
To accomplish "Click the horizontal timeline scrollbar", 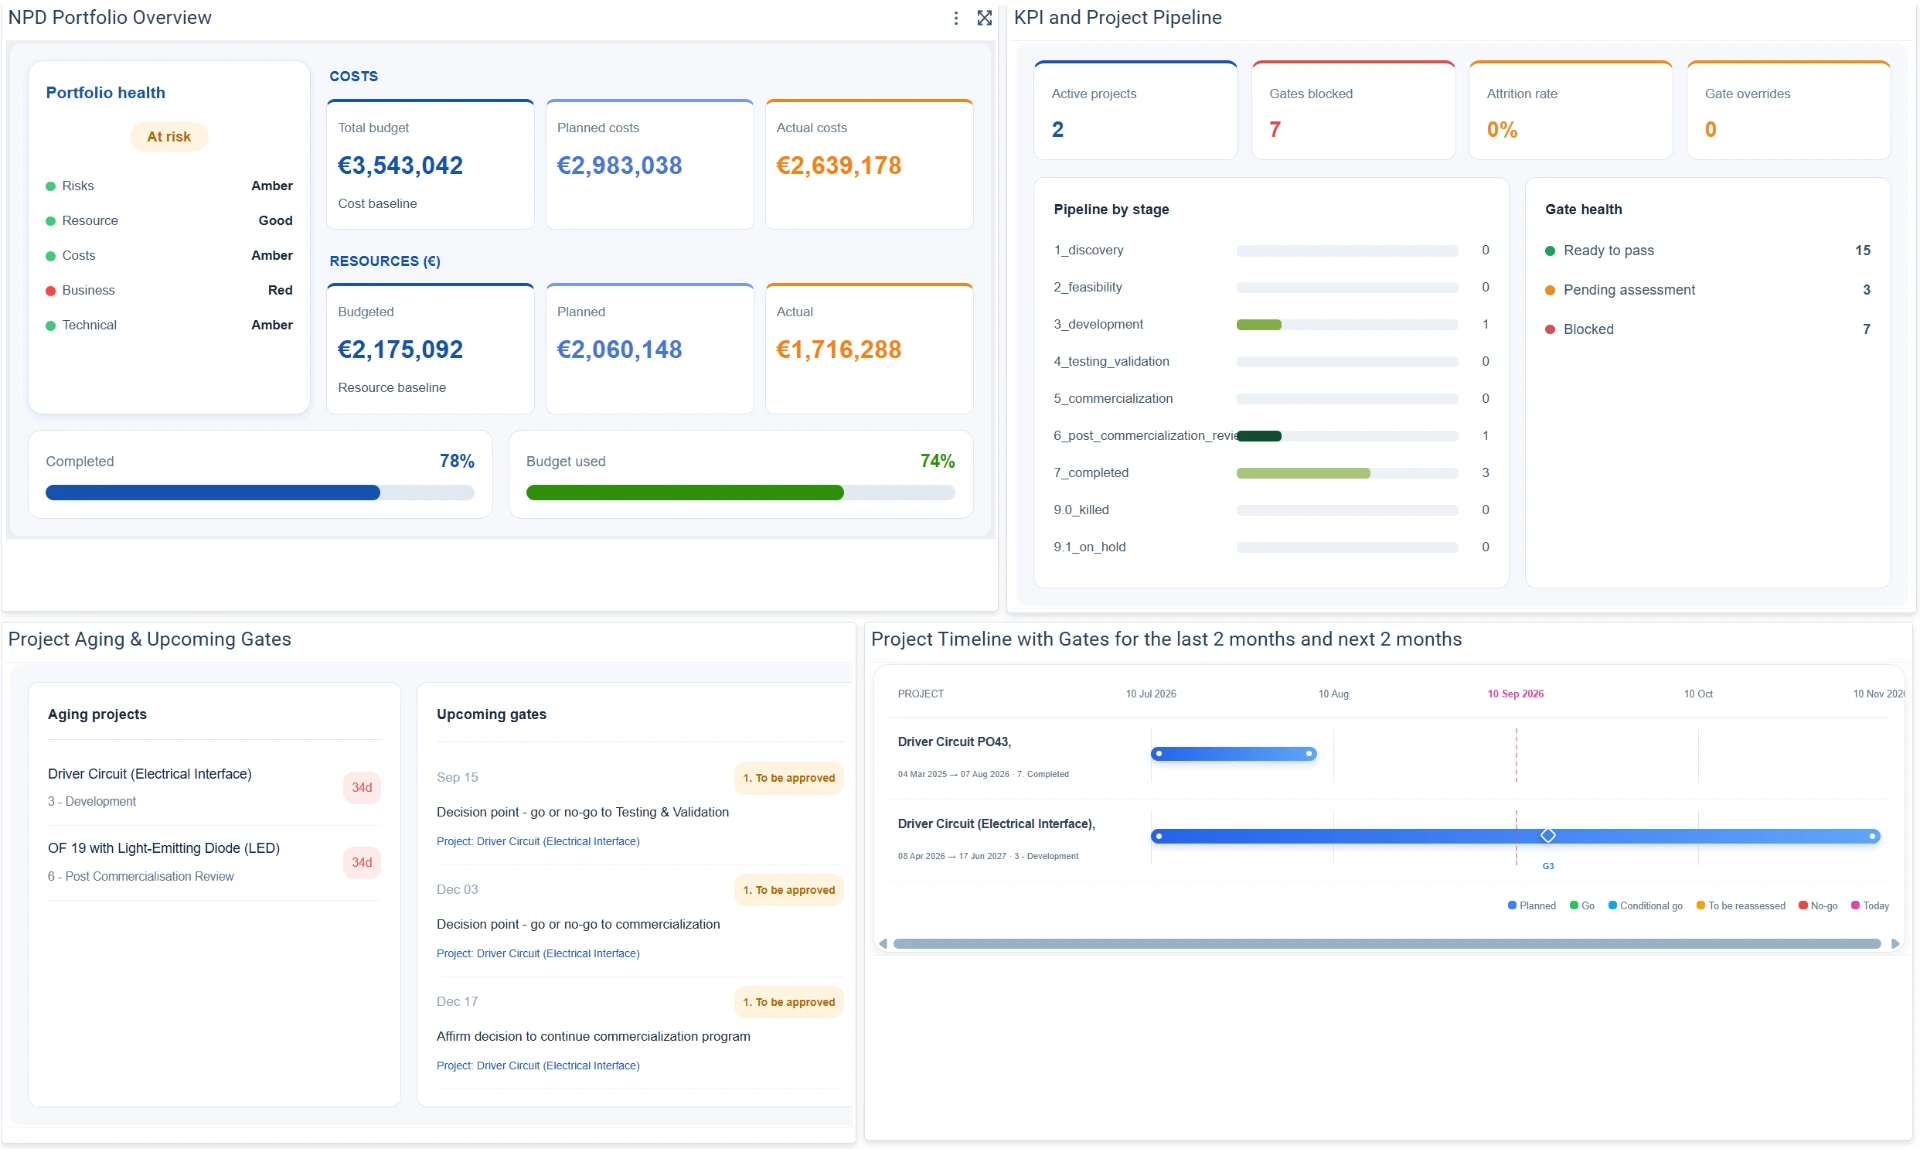I will 1387,944.
